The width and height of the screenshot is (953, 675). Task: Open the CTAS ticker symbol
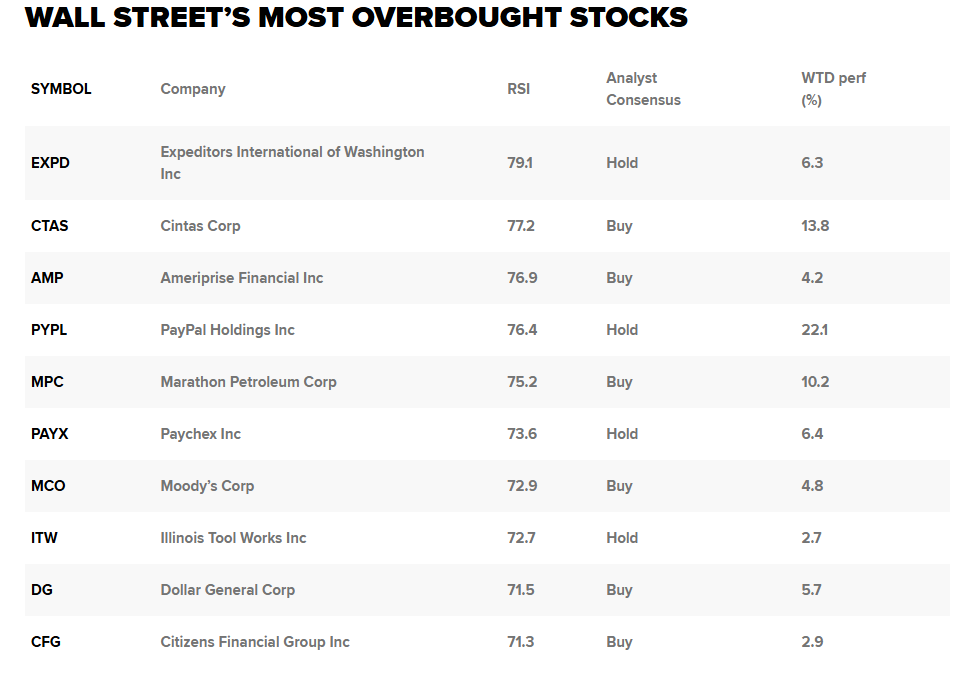tap(49, 226)
